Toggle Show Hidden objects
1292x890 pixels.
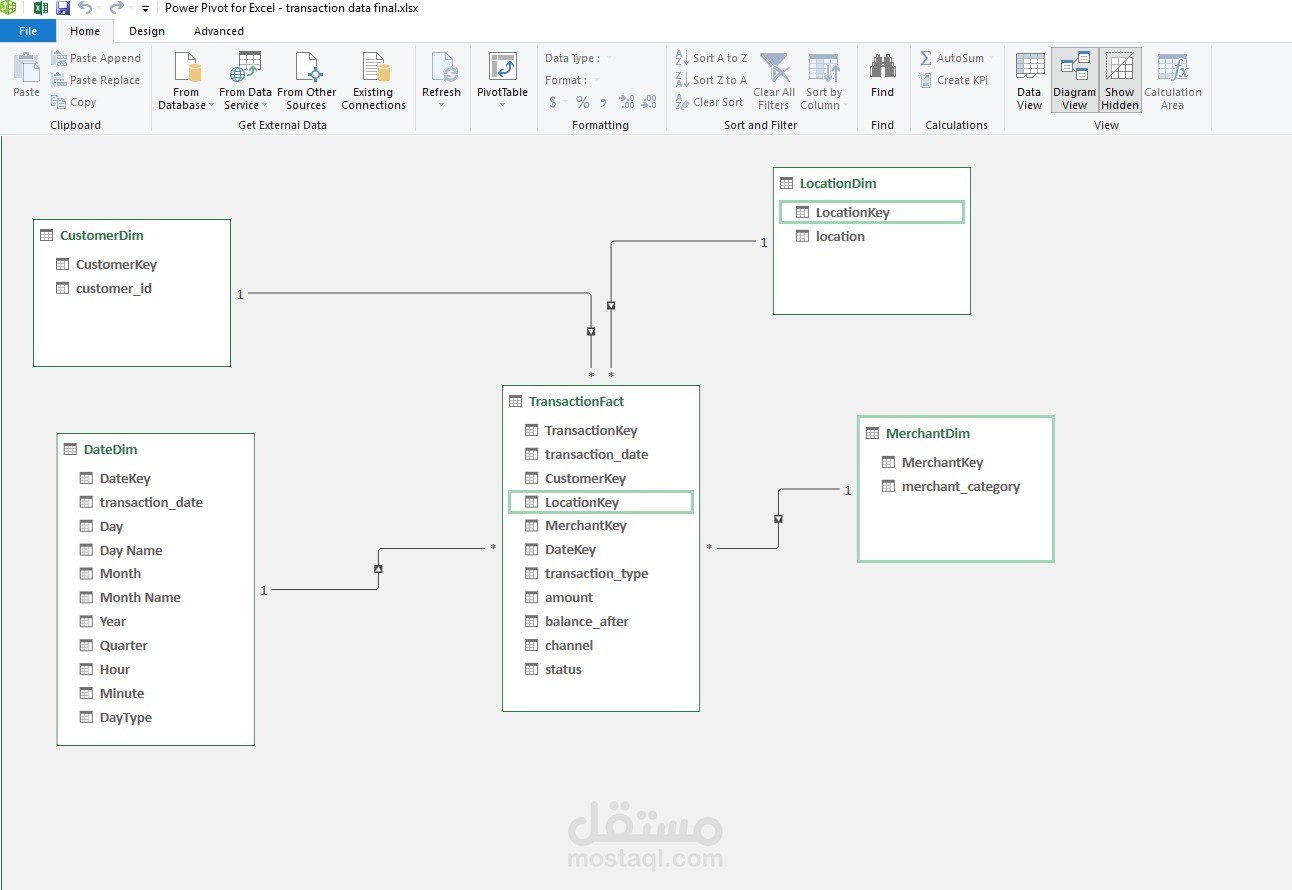[1119, 79]
